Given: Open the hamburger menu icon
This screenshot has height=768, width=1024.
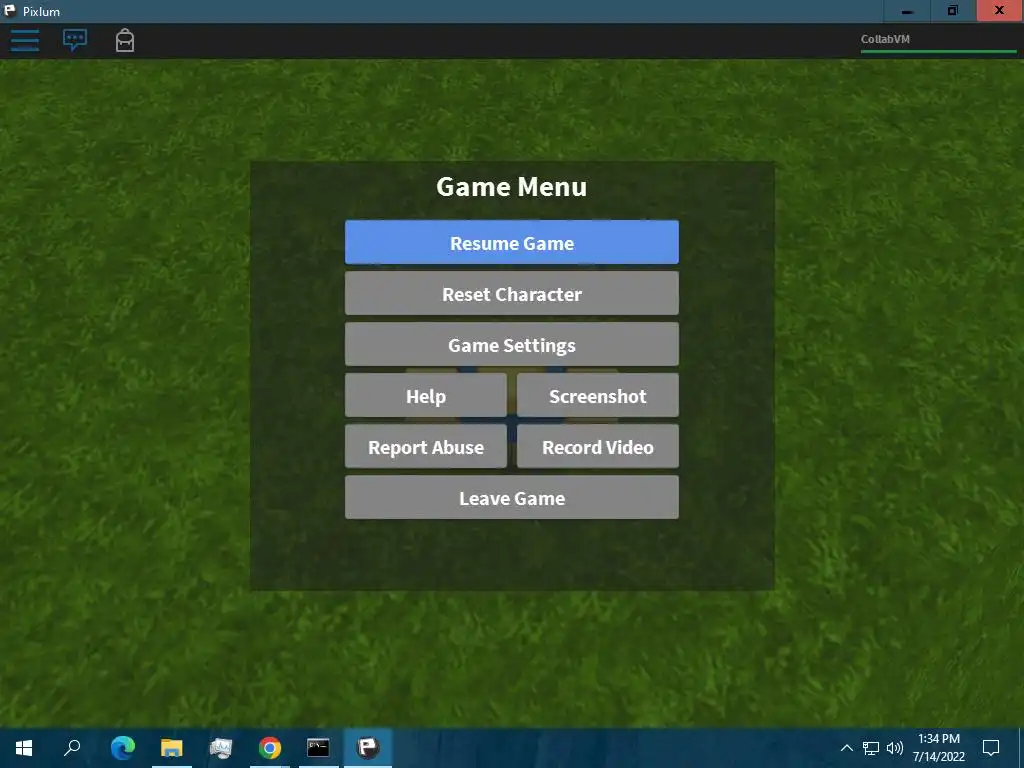Looking at the screenshot, I should (x=25, y=40).
